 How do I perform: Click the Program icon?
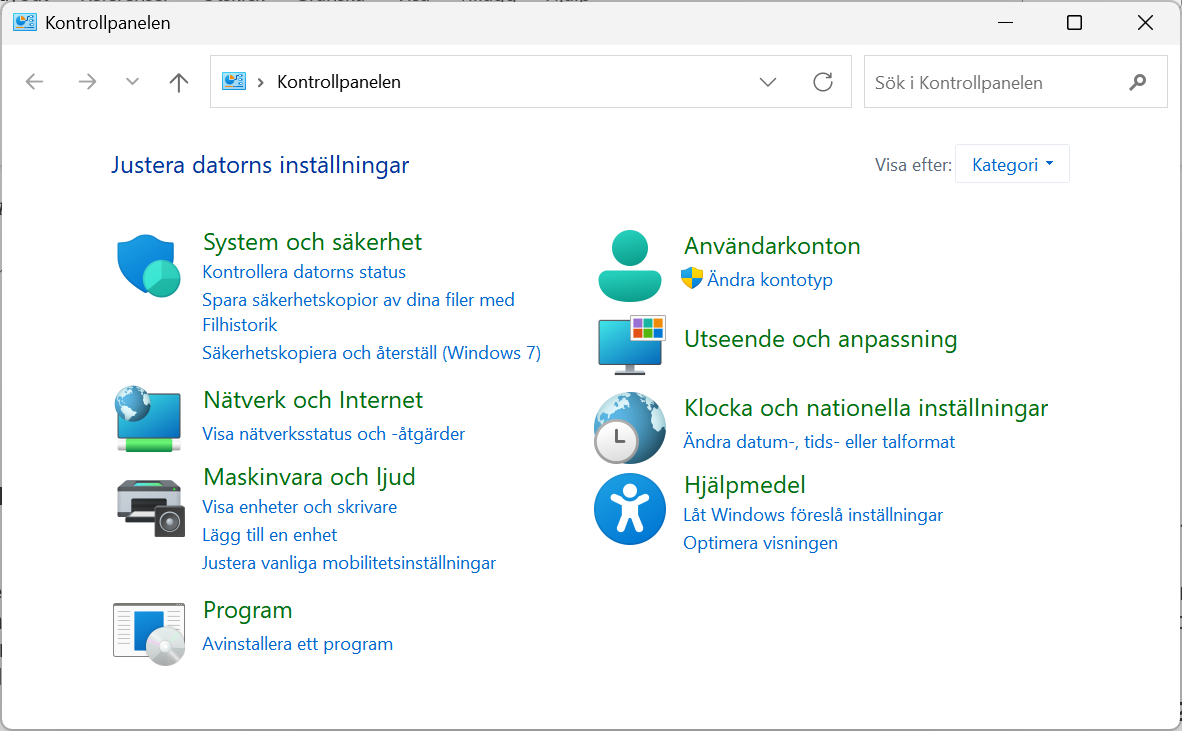tap(148, 632)
